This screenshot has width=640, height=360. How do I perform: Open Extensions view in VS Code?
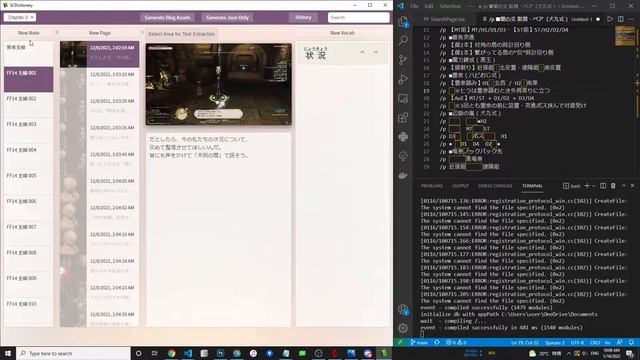(403, 118)
